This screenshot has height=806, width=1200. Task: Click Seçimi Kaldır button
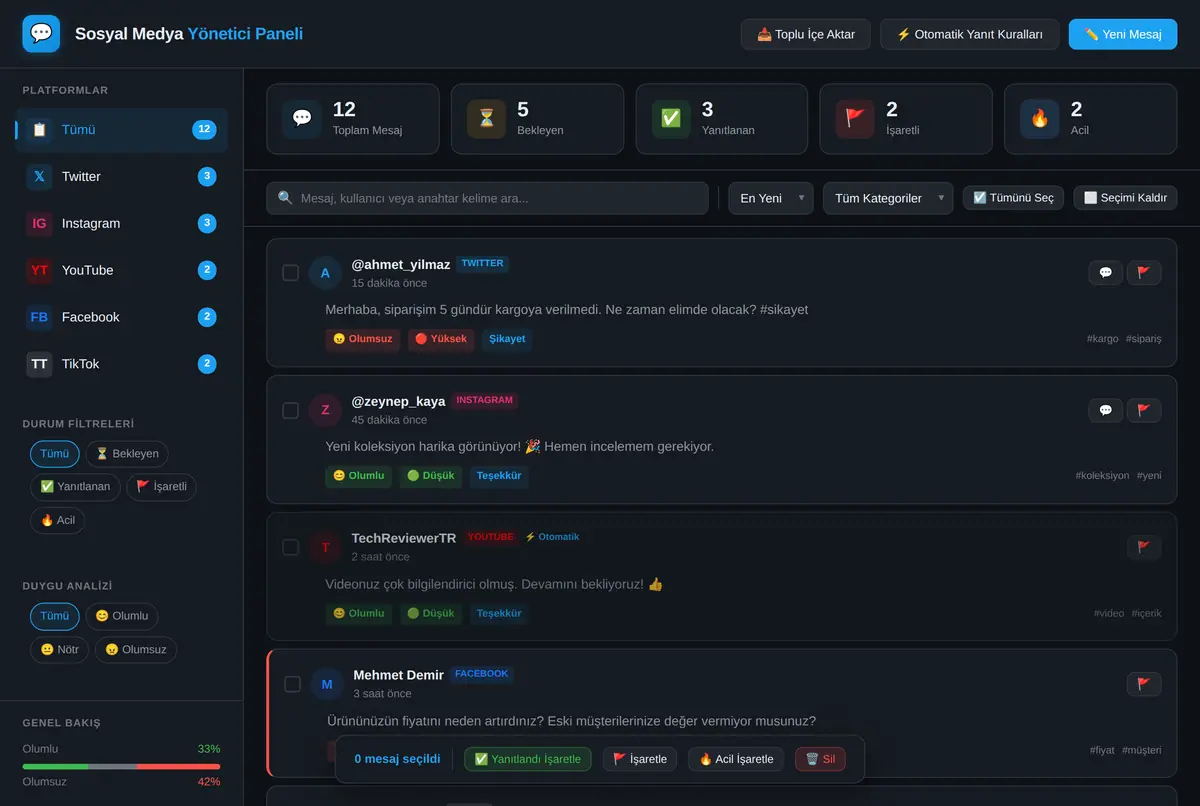coord(1125,198)
